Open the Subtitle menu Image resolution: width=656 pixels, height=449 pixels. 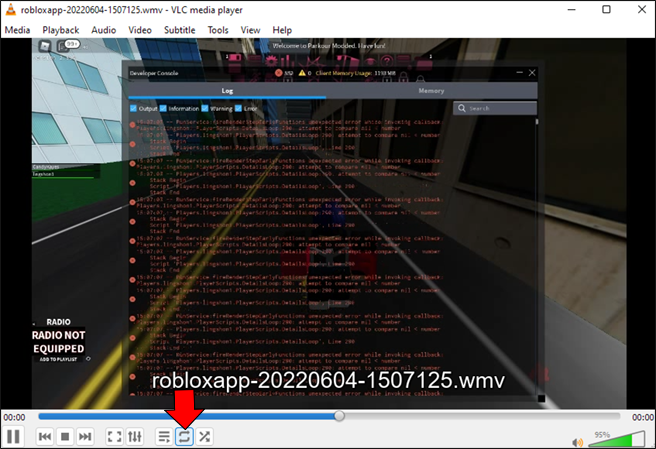[x=179, y=30]
